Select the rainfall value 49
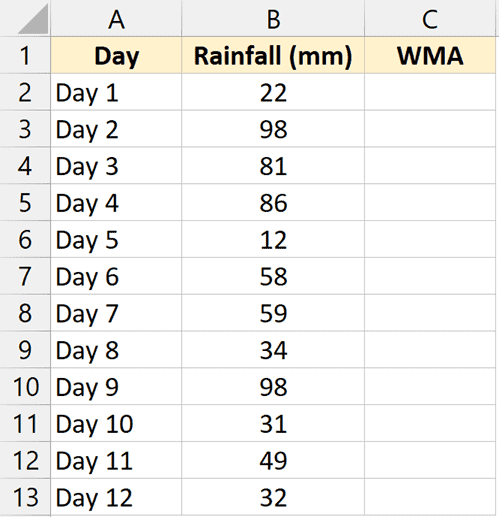This screenshot has width=500, height=517. (x=273, y=460)
